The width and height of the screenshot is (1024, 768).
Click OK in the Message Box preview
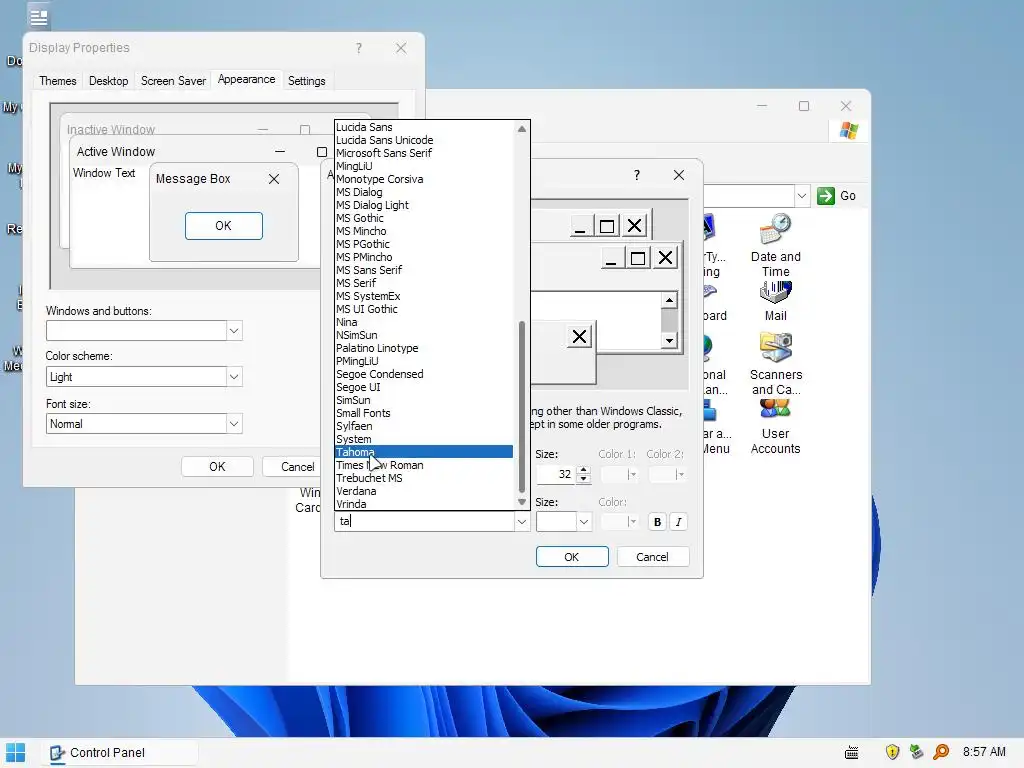pyautogui.click(x=223, y=226)
